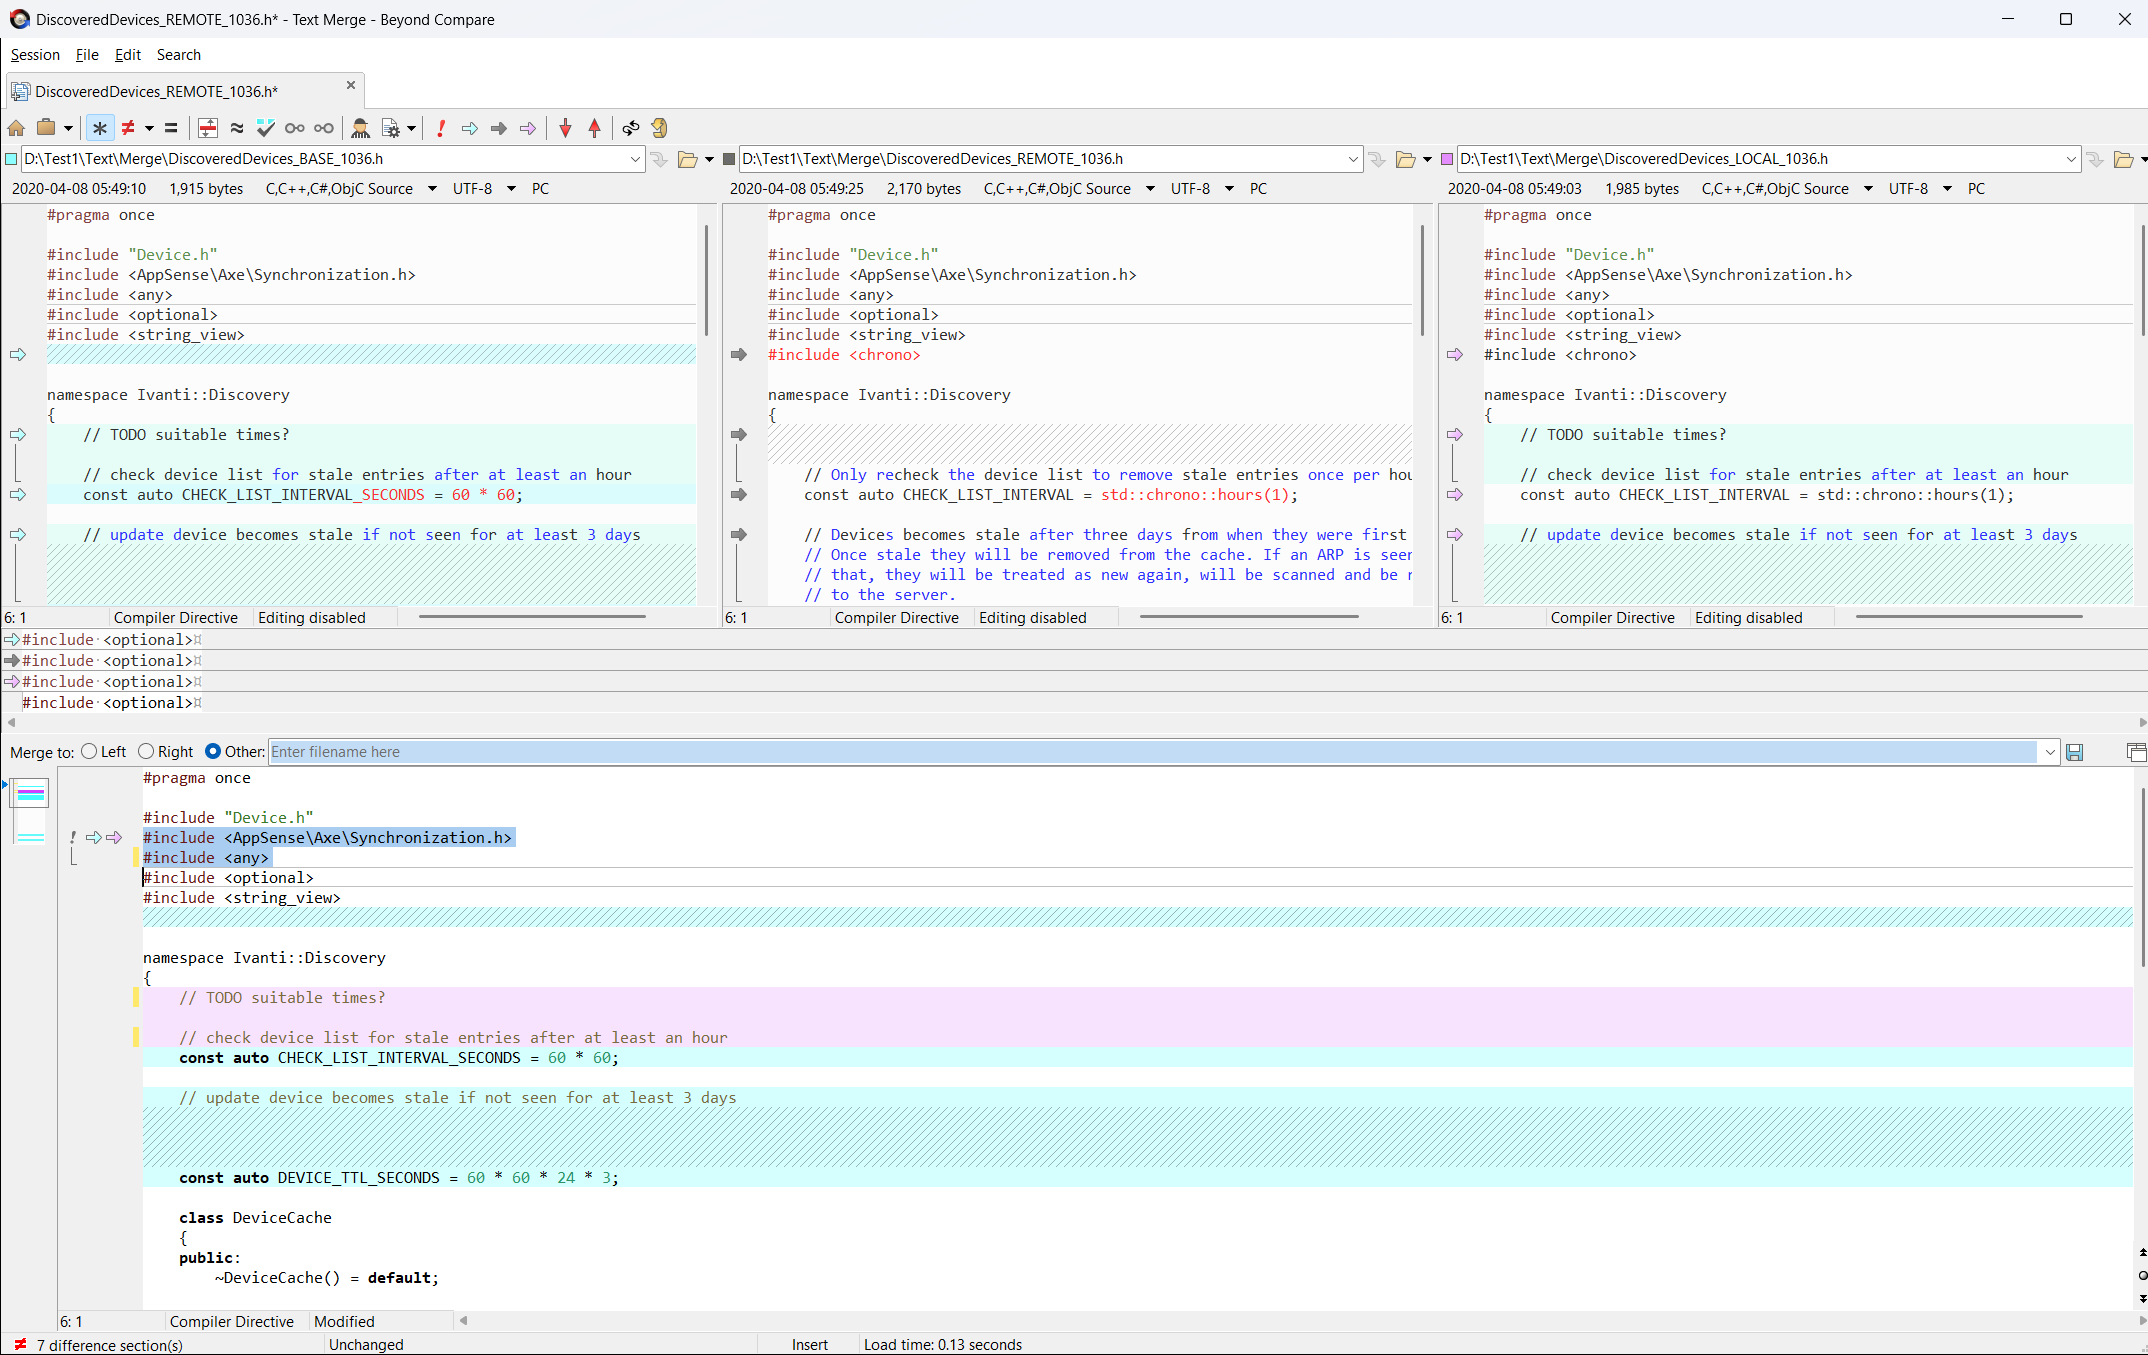Click '7 difference section(s)' in status bar
The width and height of the screenshot is (2148, 1355).
(109, 1345)
